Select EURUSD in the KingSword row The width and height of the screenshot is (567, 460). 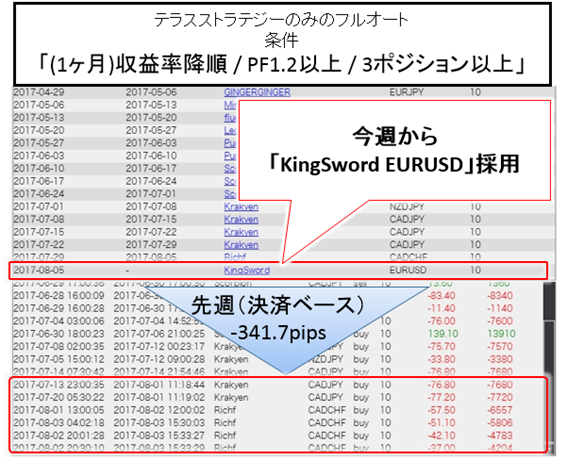click(x=408, y=270)
